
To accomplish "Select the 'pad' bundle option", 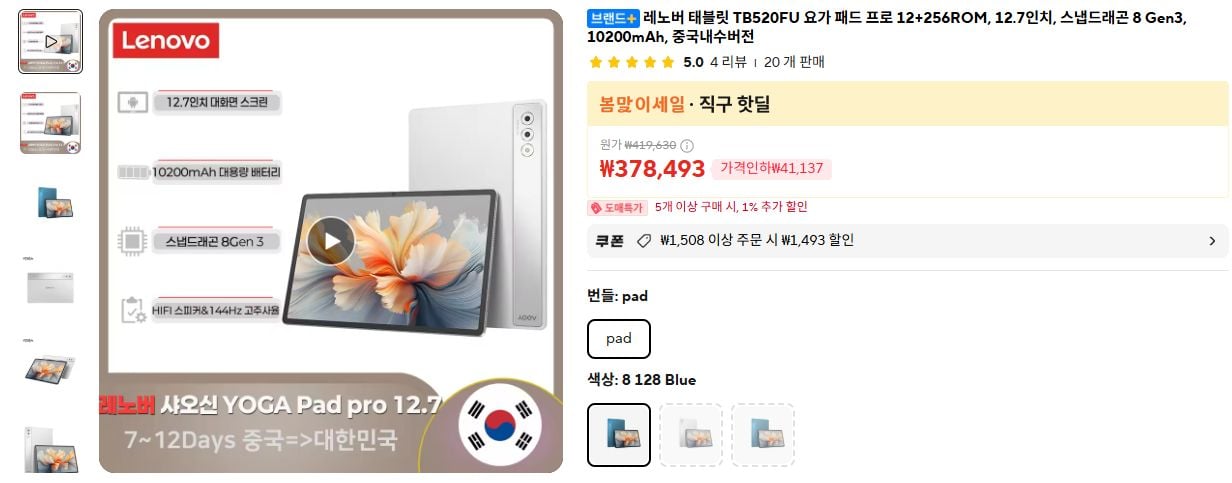I will pyautogui.click(x=619, y=339).
